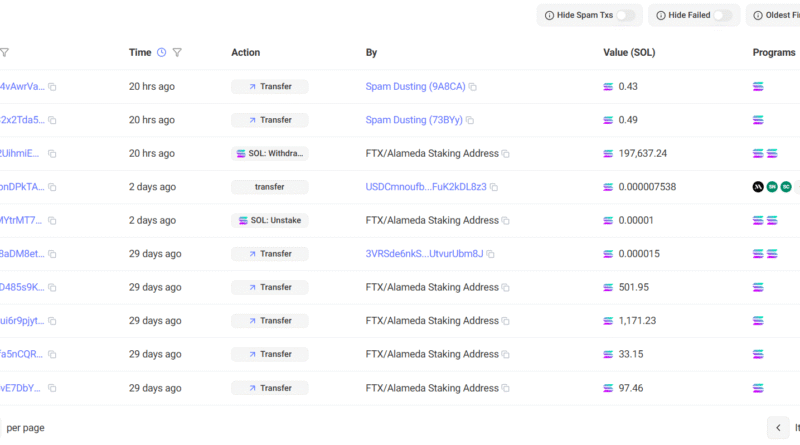Click the Value (SOL) column header
This screenshot has height=445, width=800.
click(636, 52)
